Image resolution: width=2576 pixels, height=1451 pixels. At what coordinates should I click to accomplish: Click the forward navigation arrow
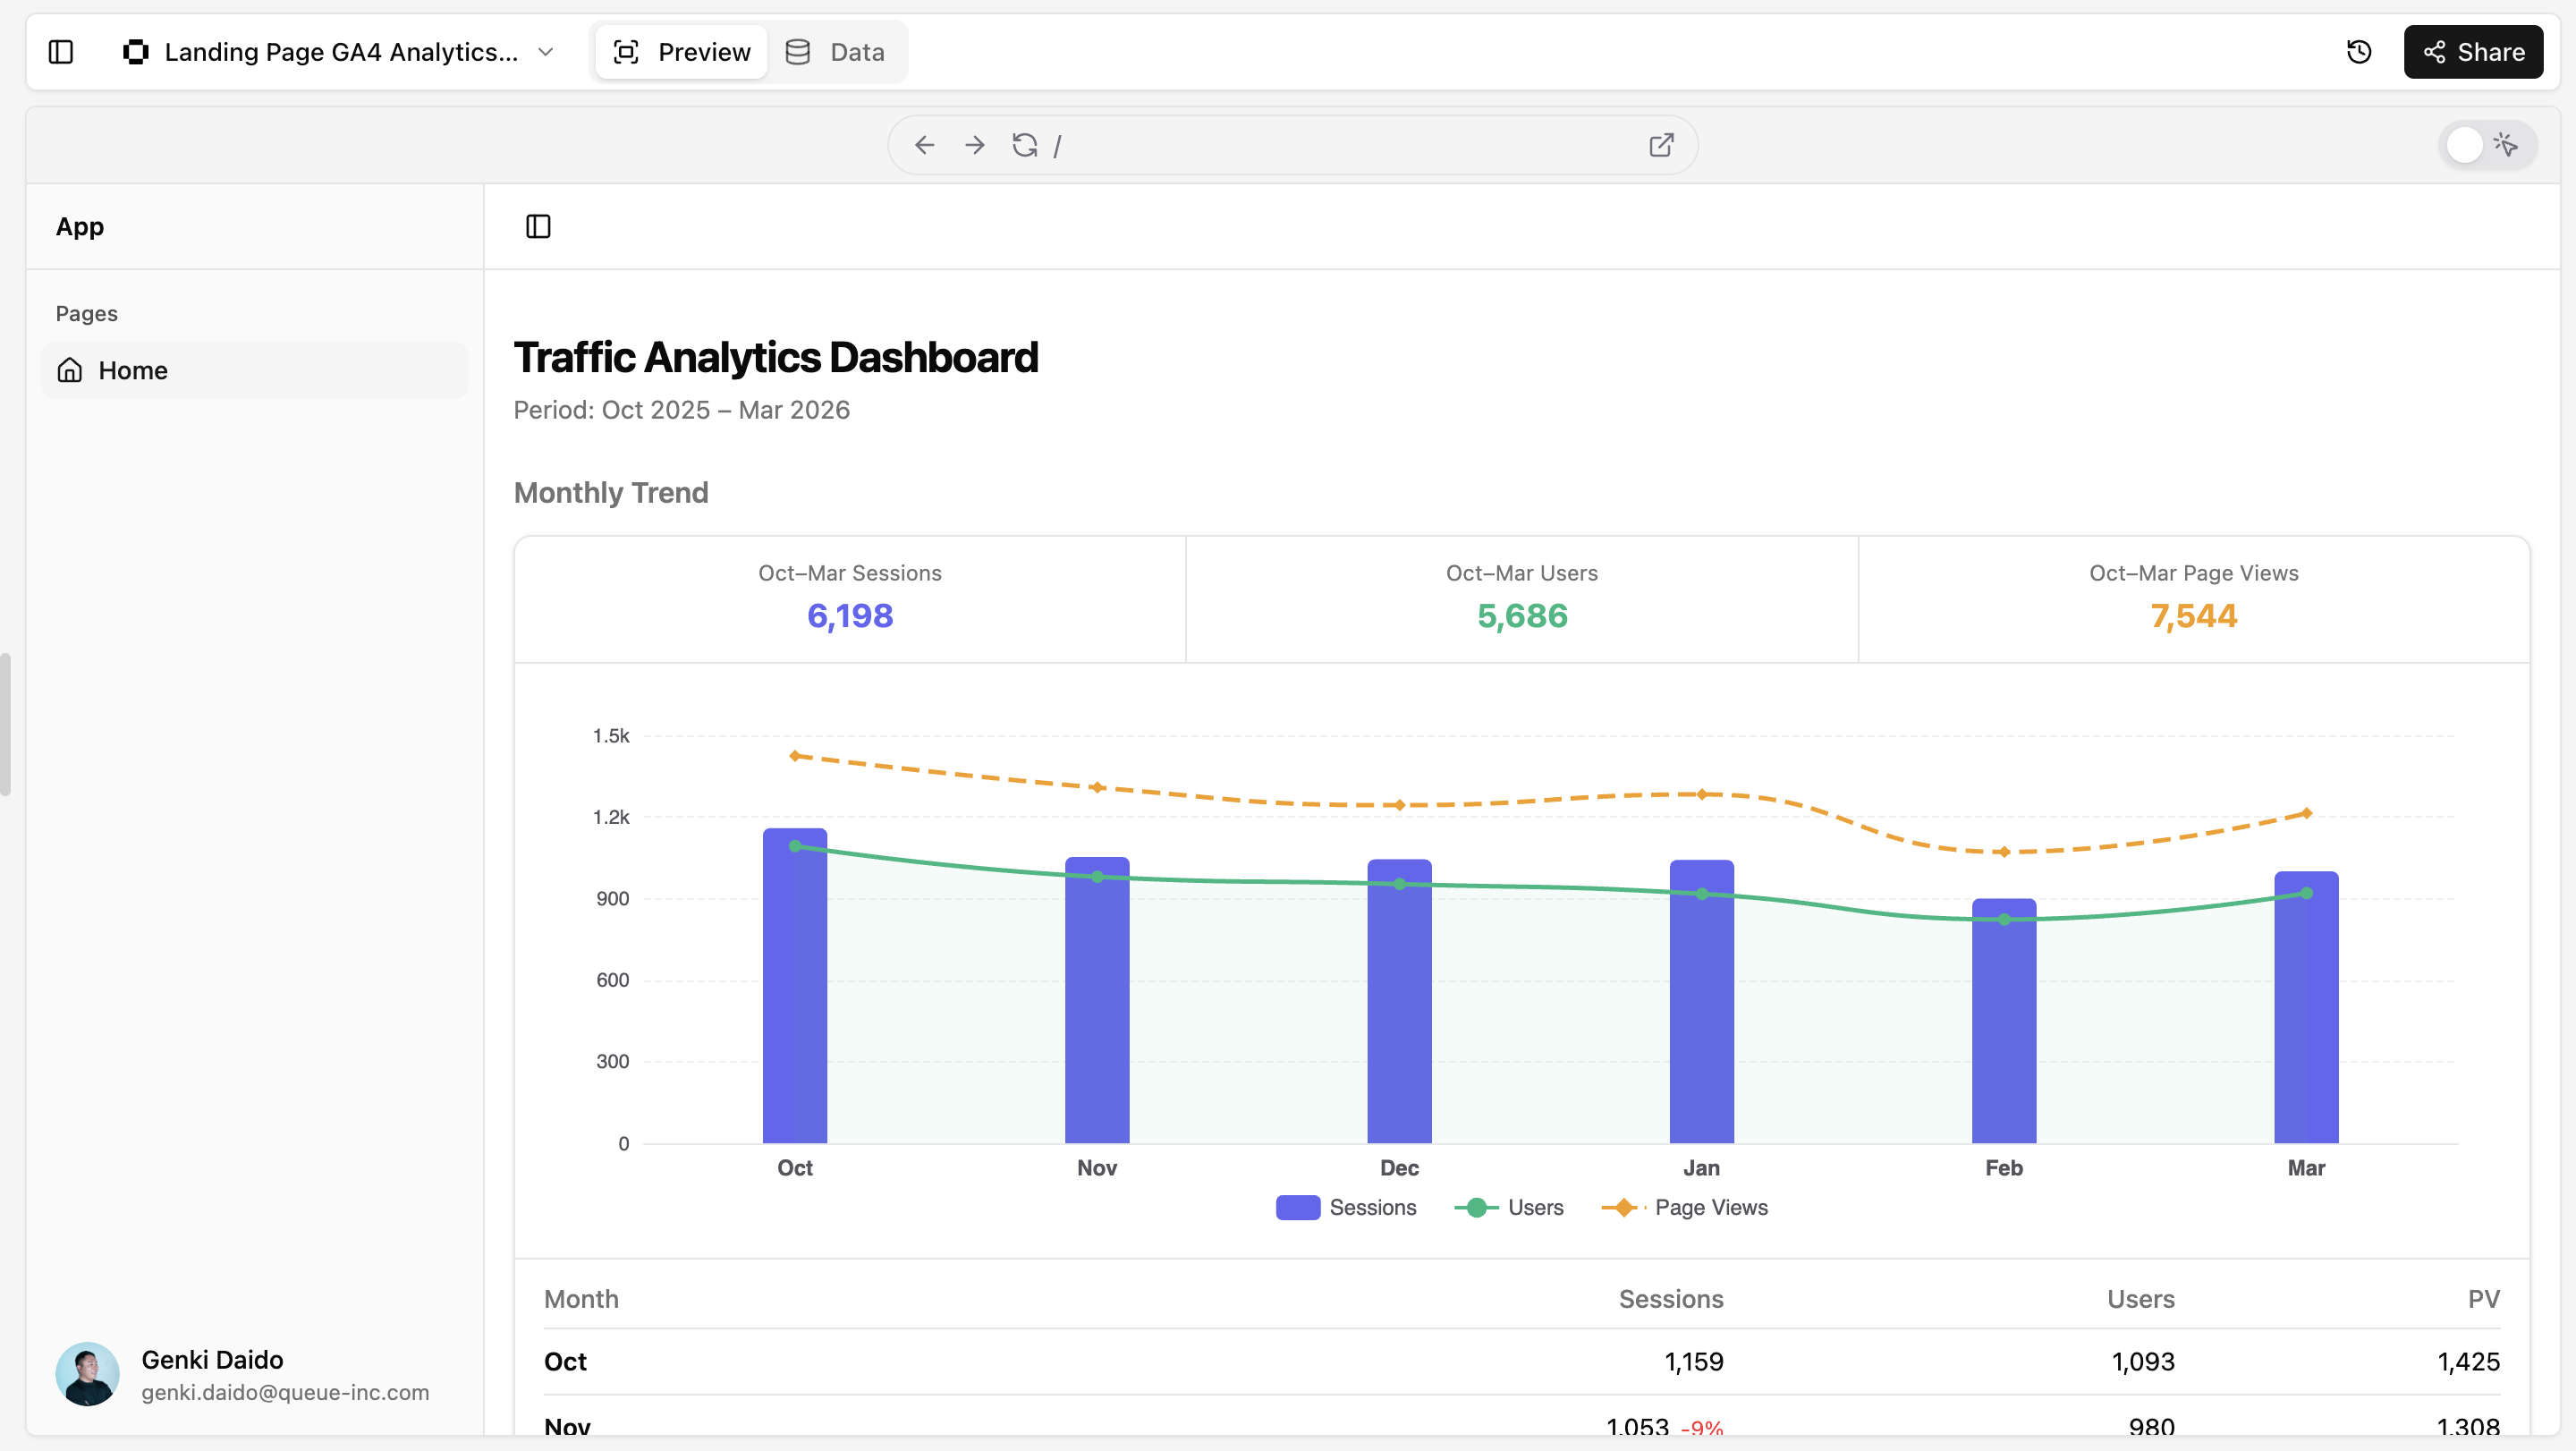pyautogui.click(x=974, y=145)
